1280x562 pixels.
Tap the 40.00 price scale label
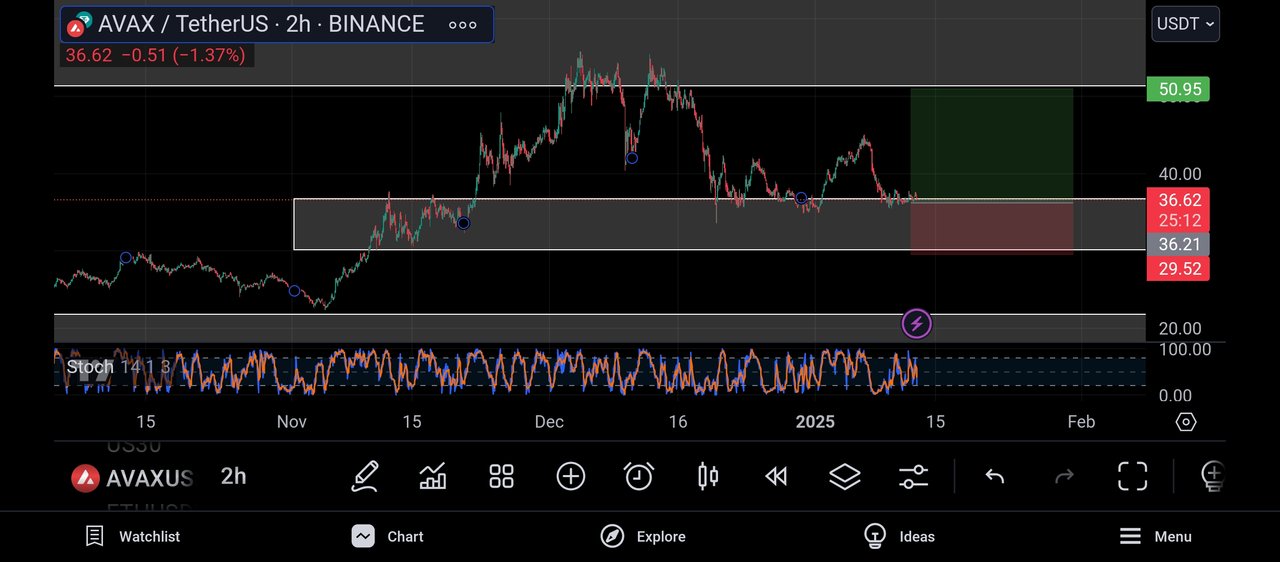[1180, 174]
